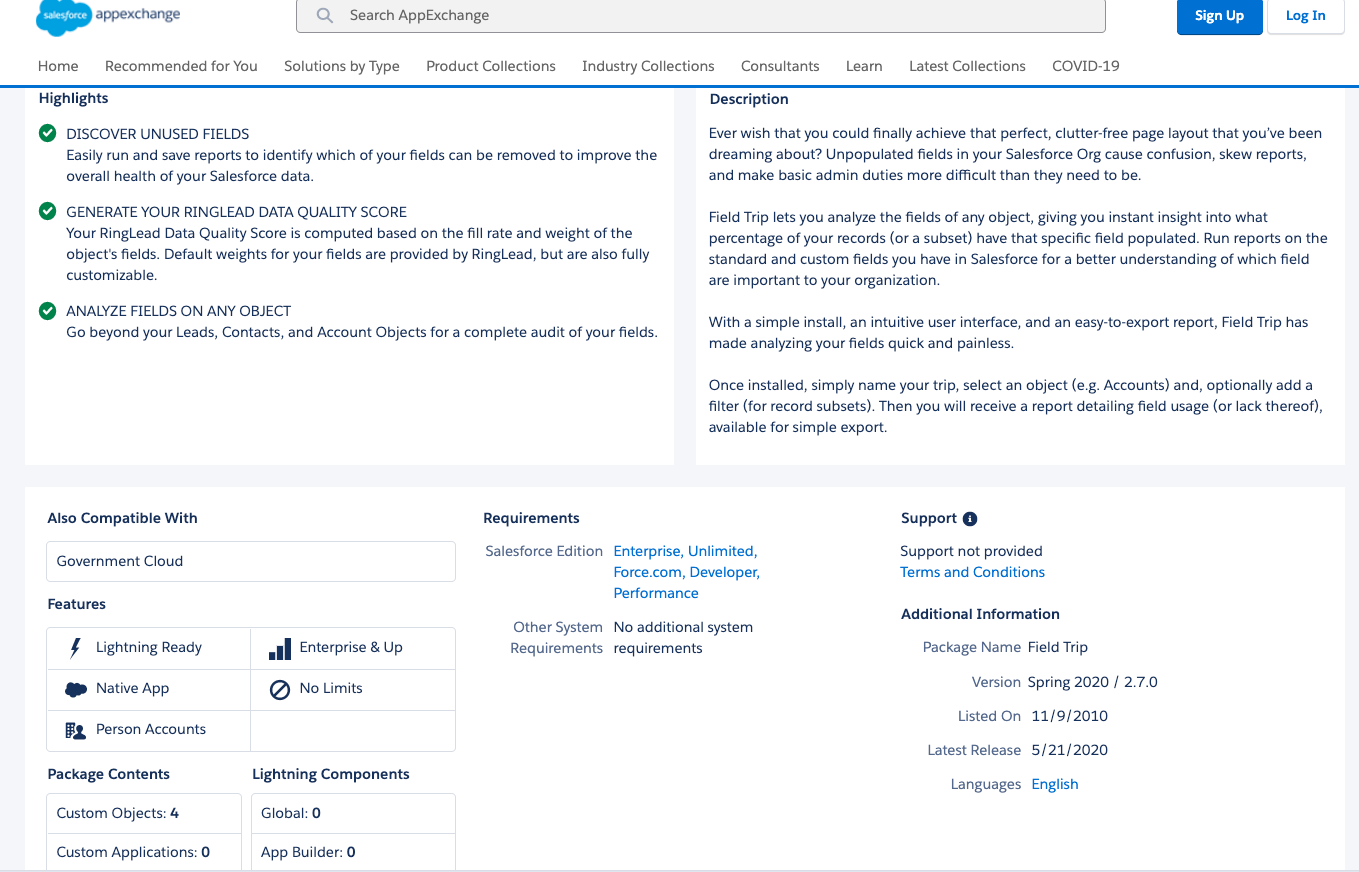This screenshot has width=1359, height=872.
Task: Go to the Consultants tab
Action: (780, 66)
